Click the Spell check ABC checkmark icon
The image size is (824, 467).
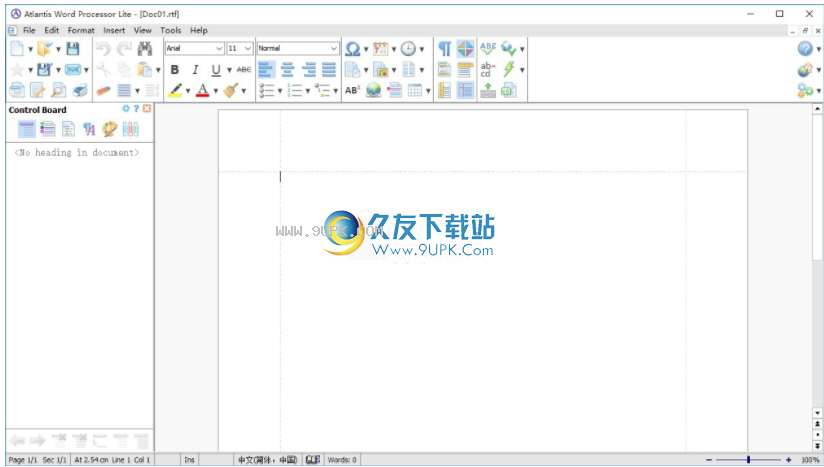click(488, 48)
